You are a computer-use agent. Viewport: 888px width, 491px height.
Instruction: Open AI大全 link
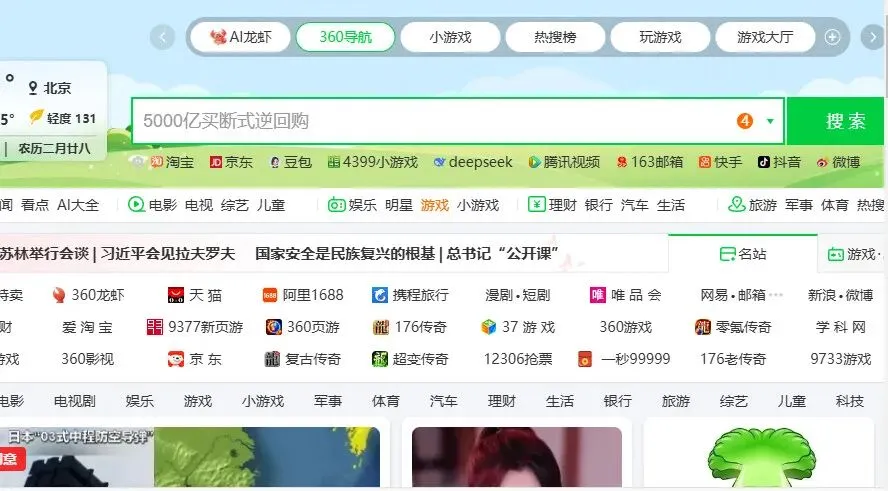tap(78, 205)
